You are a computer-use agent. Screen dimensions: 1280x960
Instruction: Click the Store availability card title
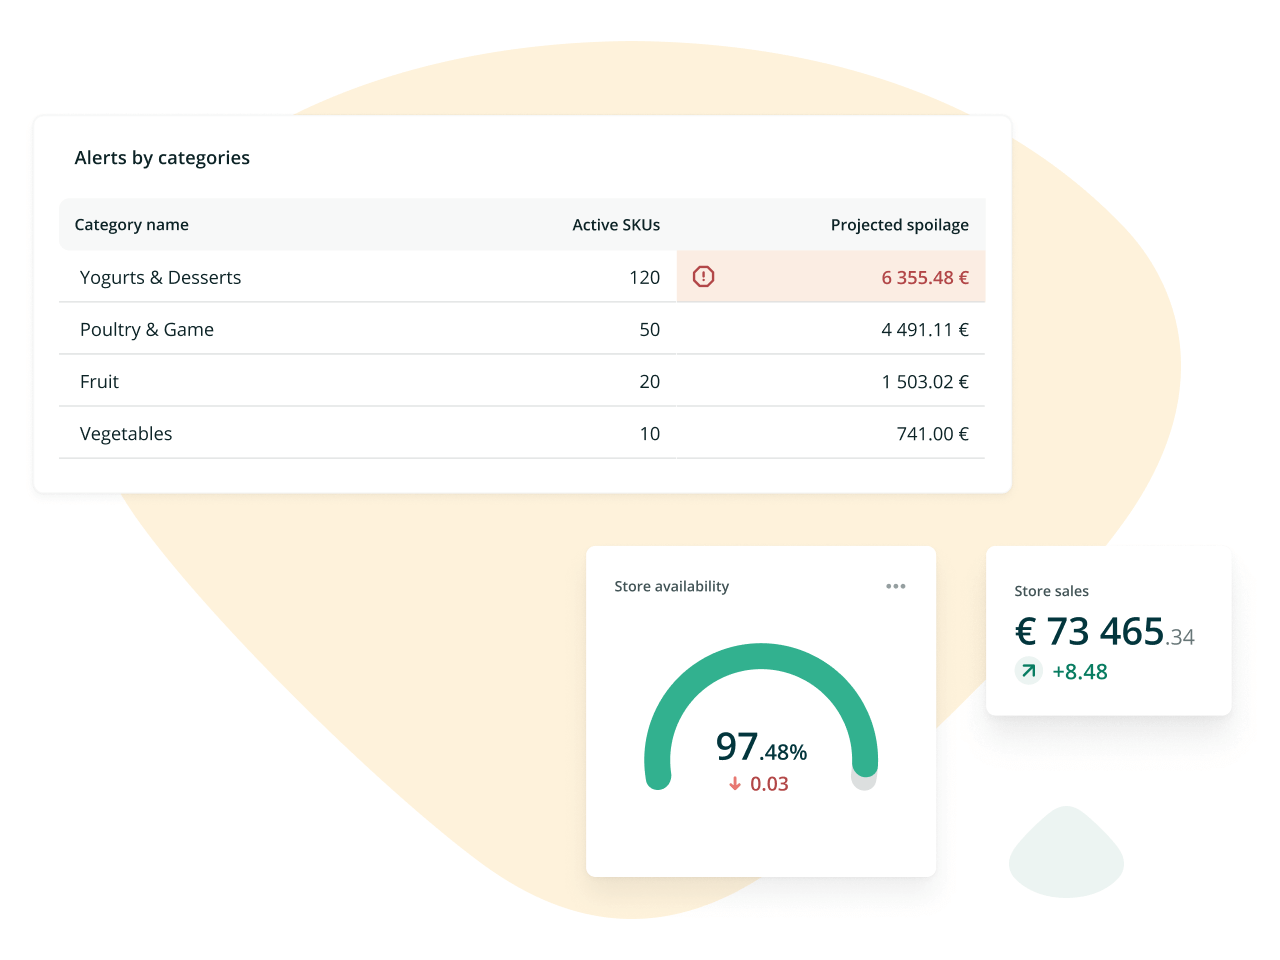pyautogui.click(x=671, y=586)
